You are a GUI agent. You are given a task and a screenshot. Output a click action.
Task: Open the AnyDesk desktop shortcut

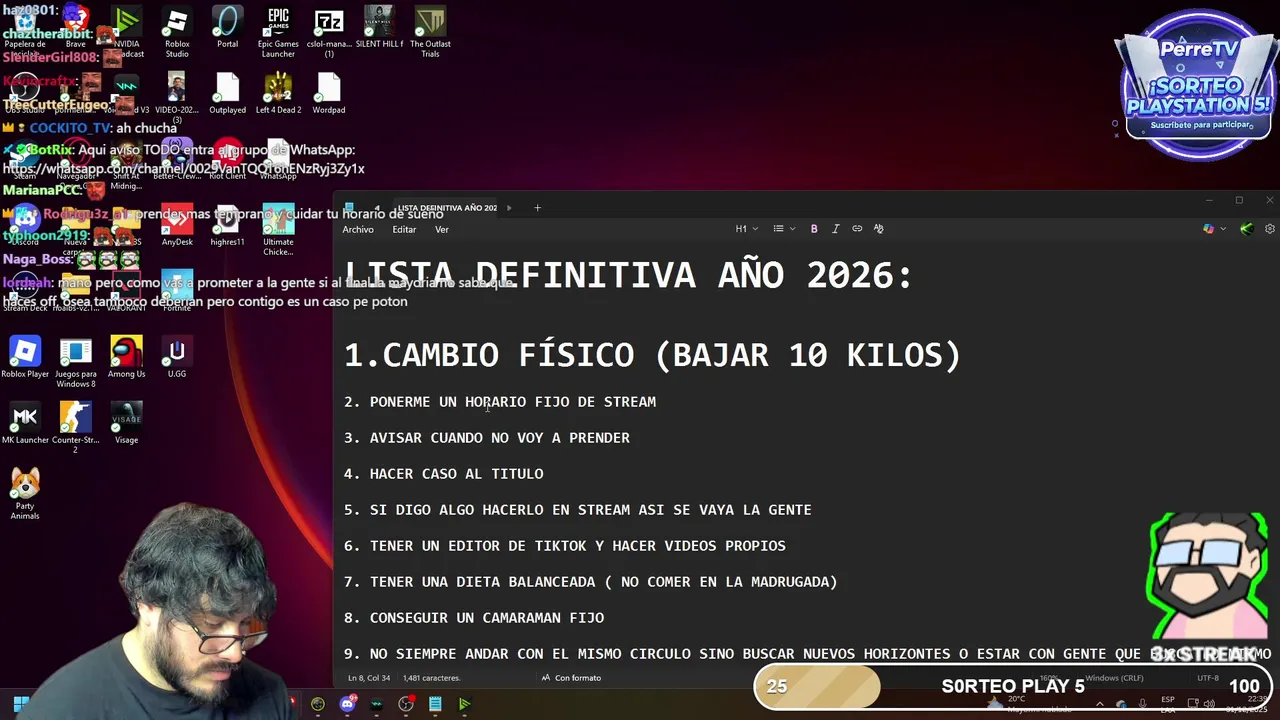[x=177, y=226]
